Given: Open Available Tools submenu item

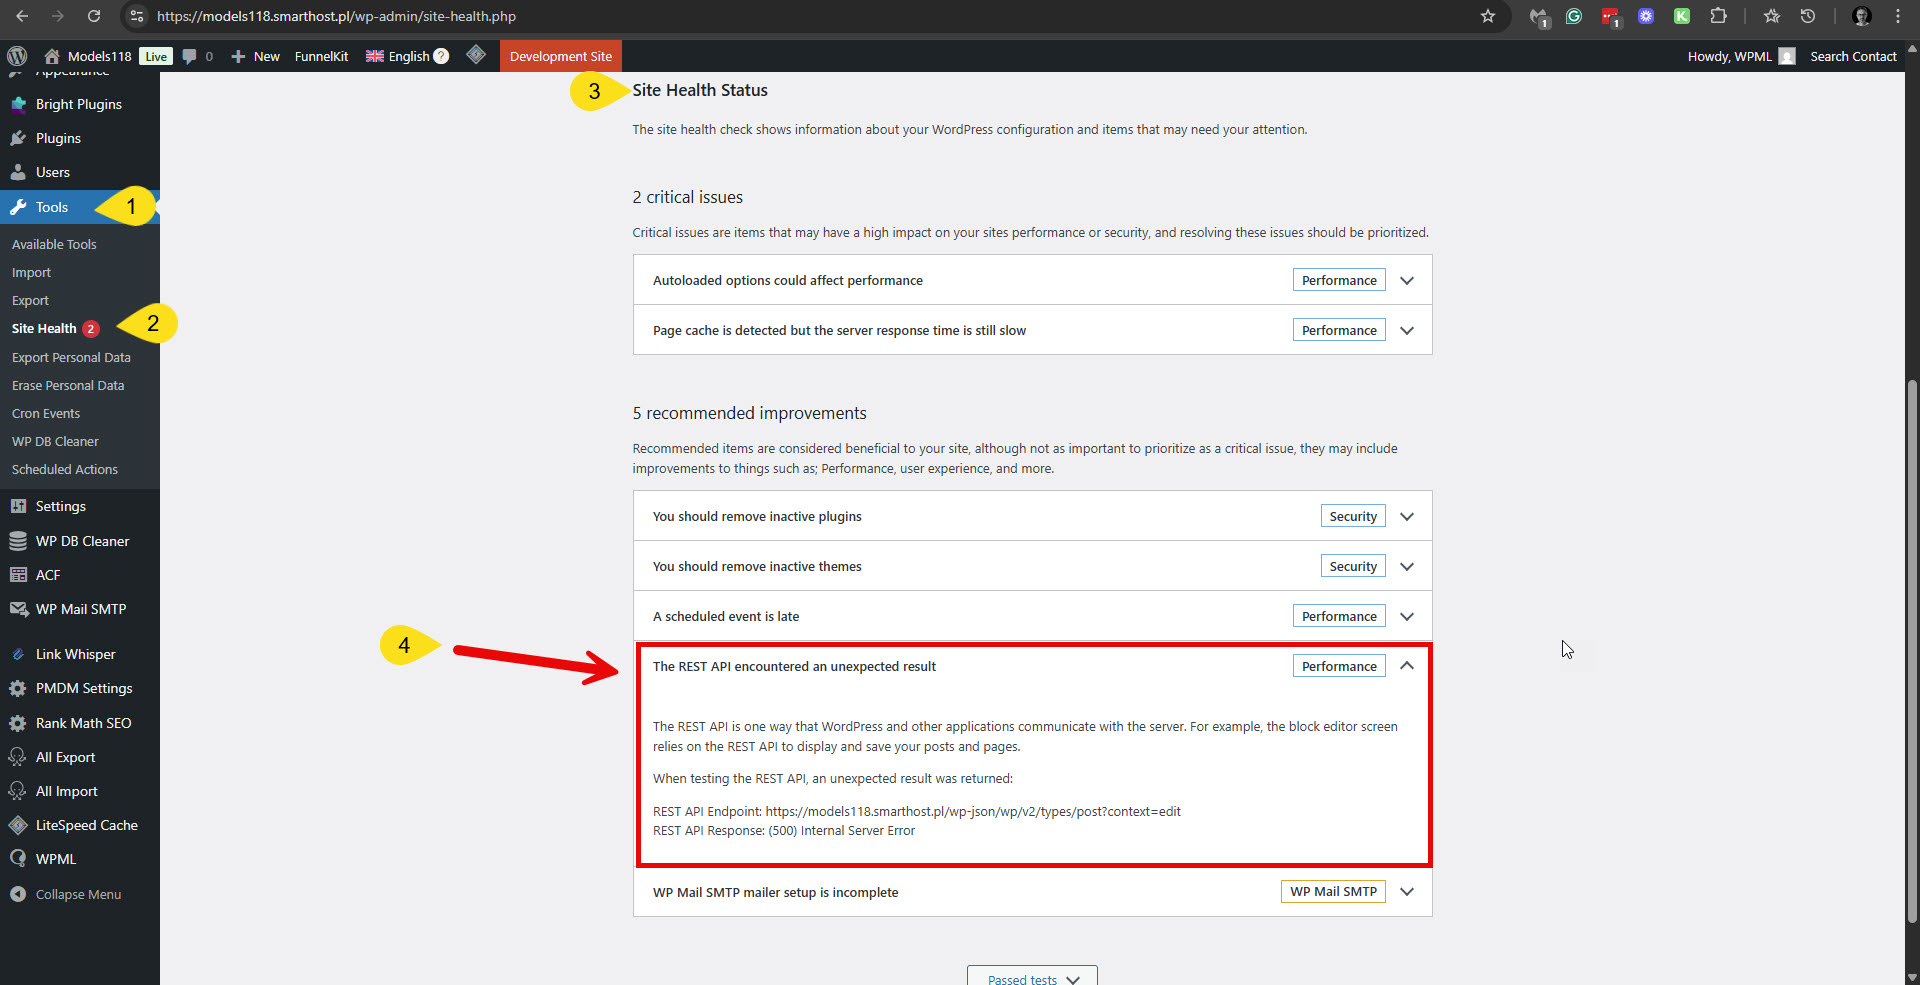Looking at the screenshot, I should (x=54, y=244).
